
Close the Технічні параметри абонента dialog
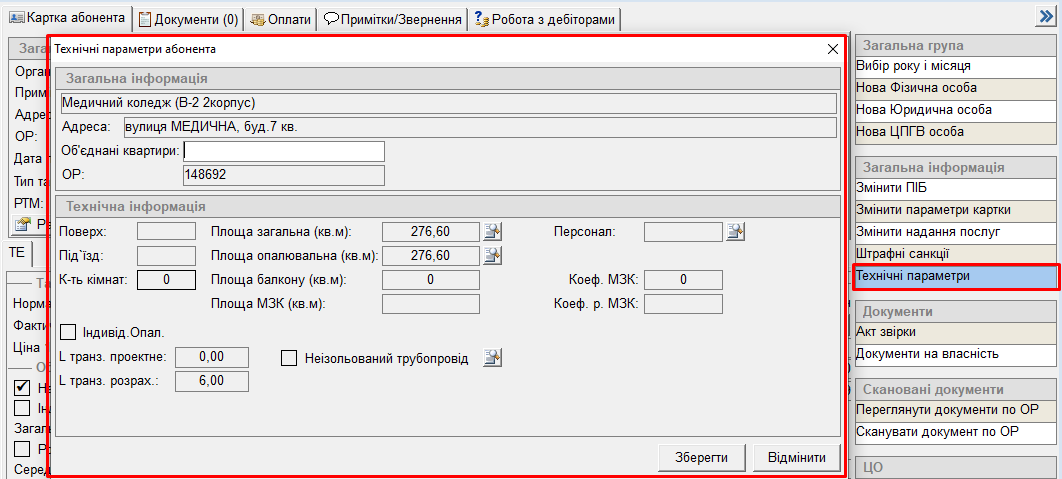point(832,49)
